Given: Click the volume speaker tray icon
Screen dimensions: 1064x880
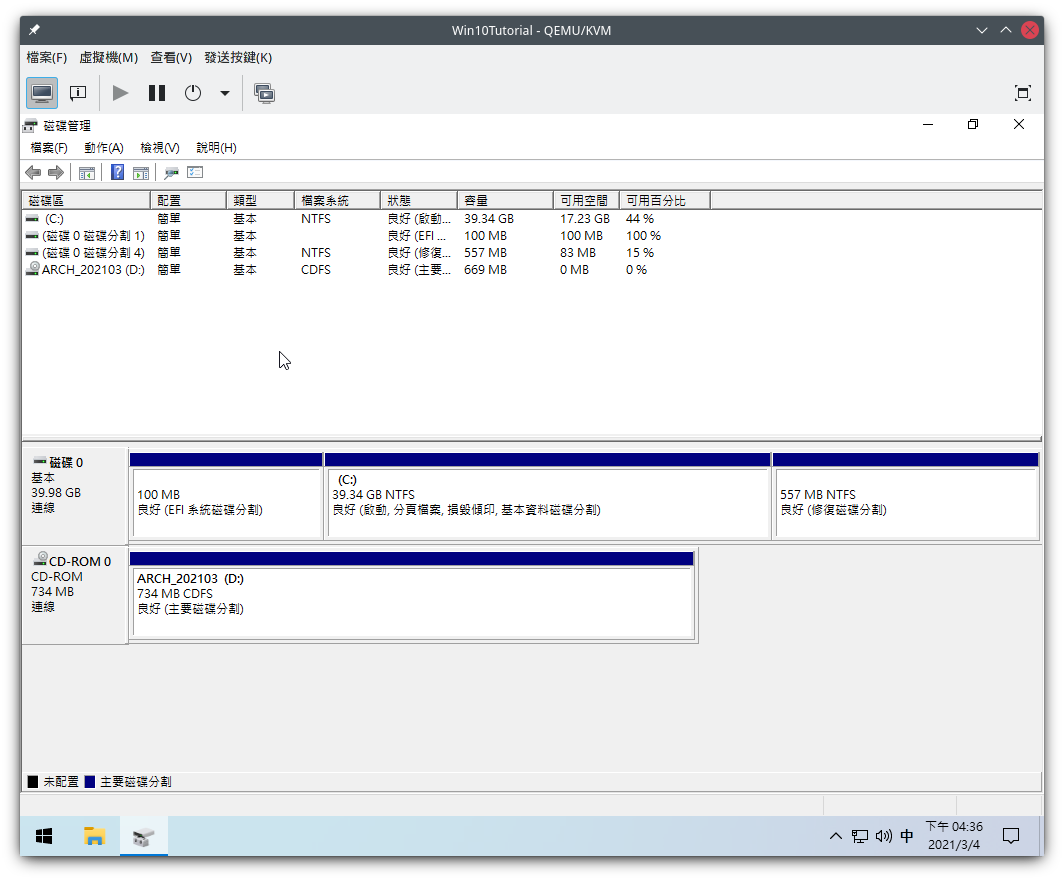Looking at the screenshot, I should click(884, 836).
